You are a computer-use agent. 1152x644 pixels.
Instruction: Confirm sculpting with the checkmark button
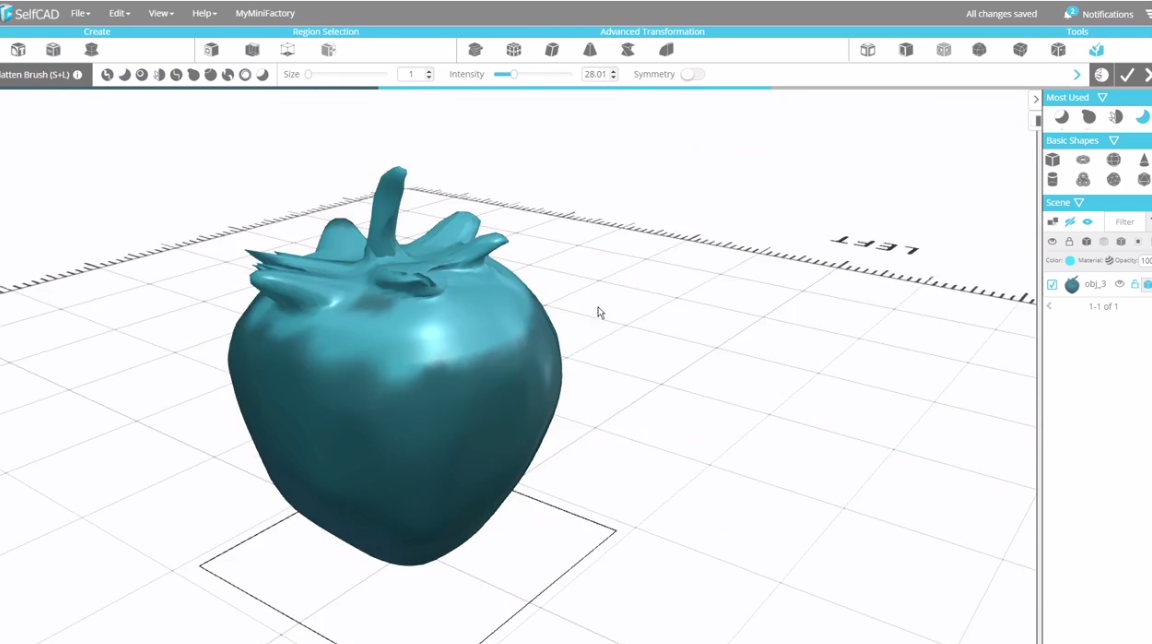click(1127, 75)
